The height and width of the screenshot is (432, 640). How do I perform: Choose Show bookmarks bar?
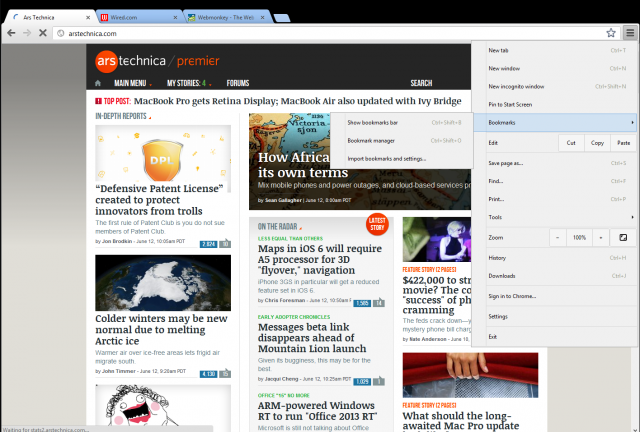tap(402, 122)
